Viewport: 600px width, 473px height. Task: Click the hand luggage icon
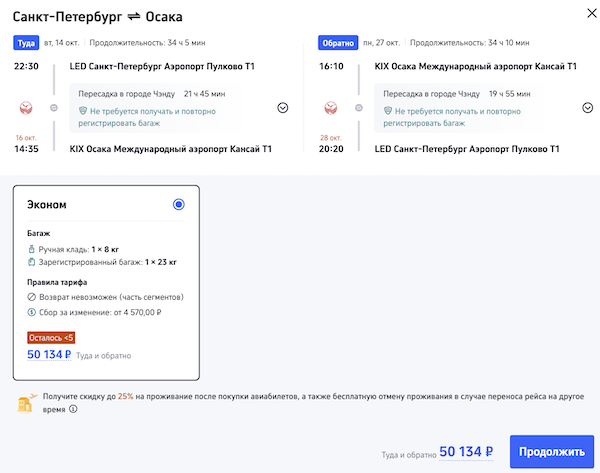pos(31,247)
